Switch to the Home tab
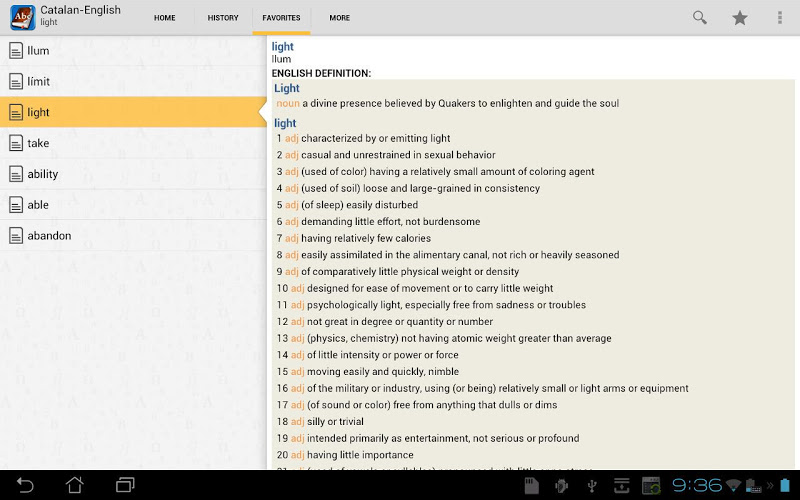The width and height of the screenshot is (800, 500). 165,18
